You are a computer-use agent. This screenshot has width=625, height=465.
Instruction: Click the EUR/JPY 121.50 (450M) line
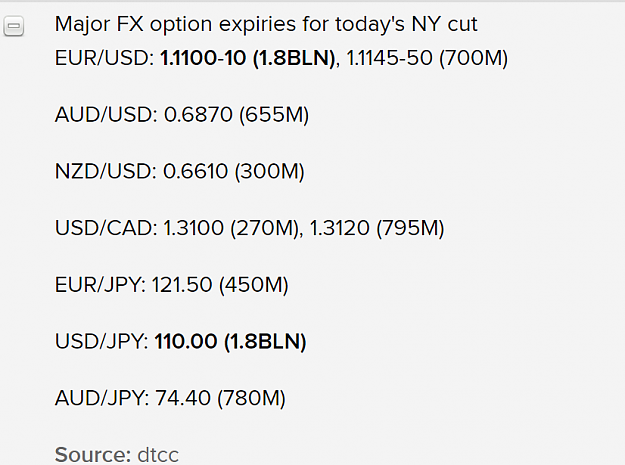point(171,284)
